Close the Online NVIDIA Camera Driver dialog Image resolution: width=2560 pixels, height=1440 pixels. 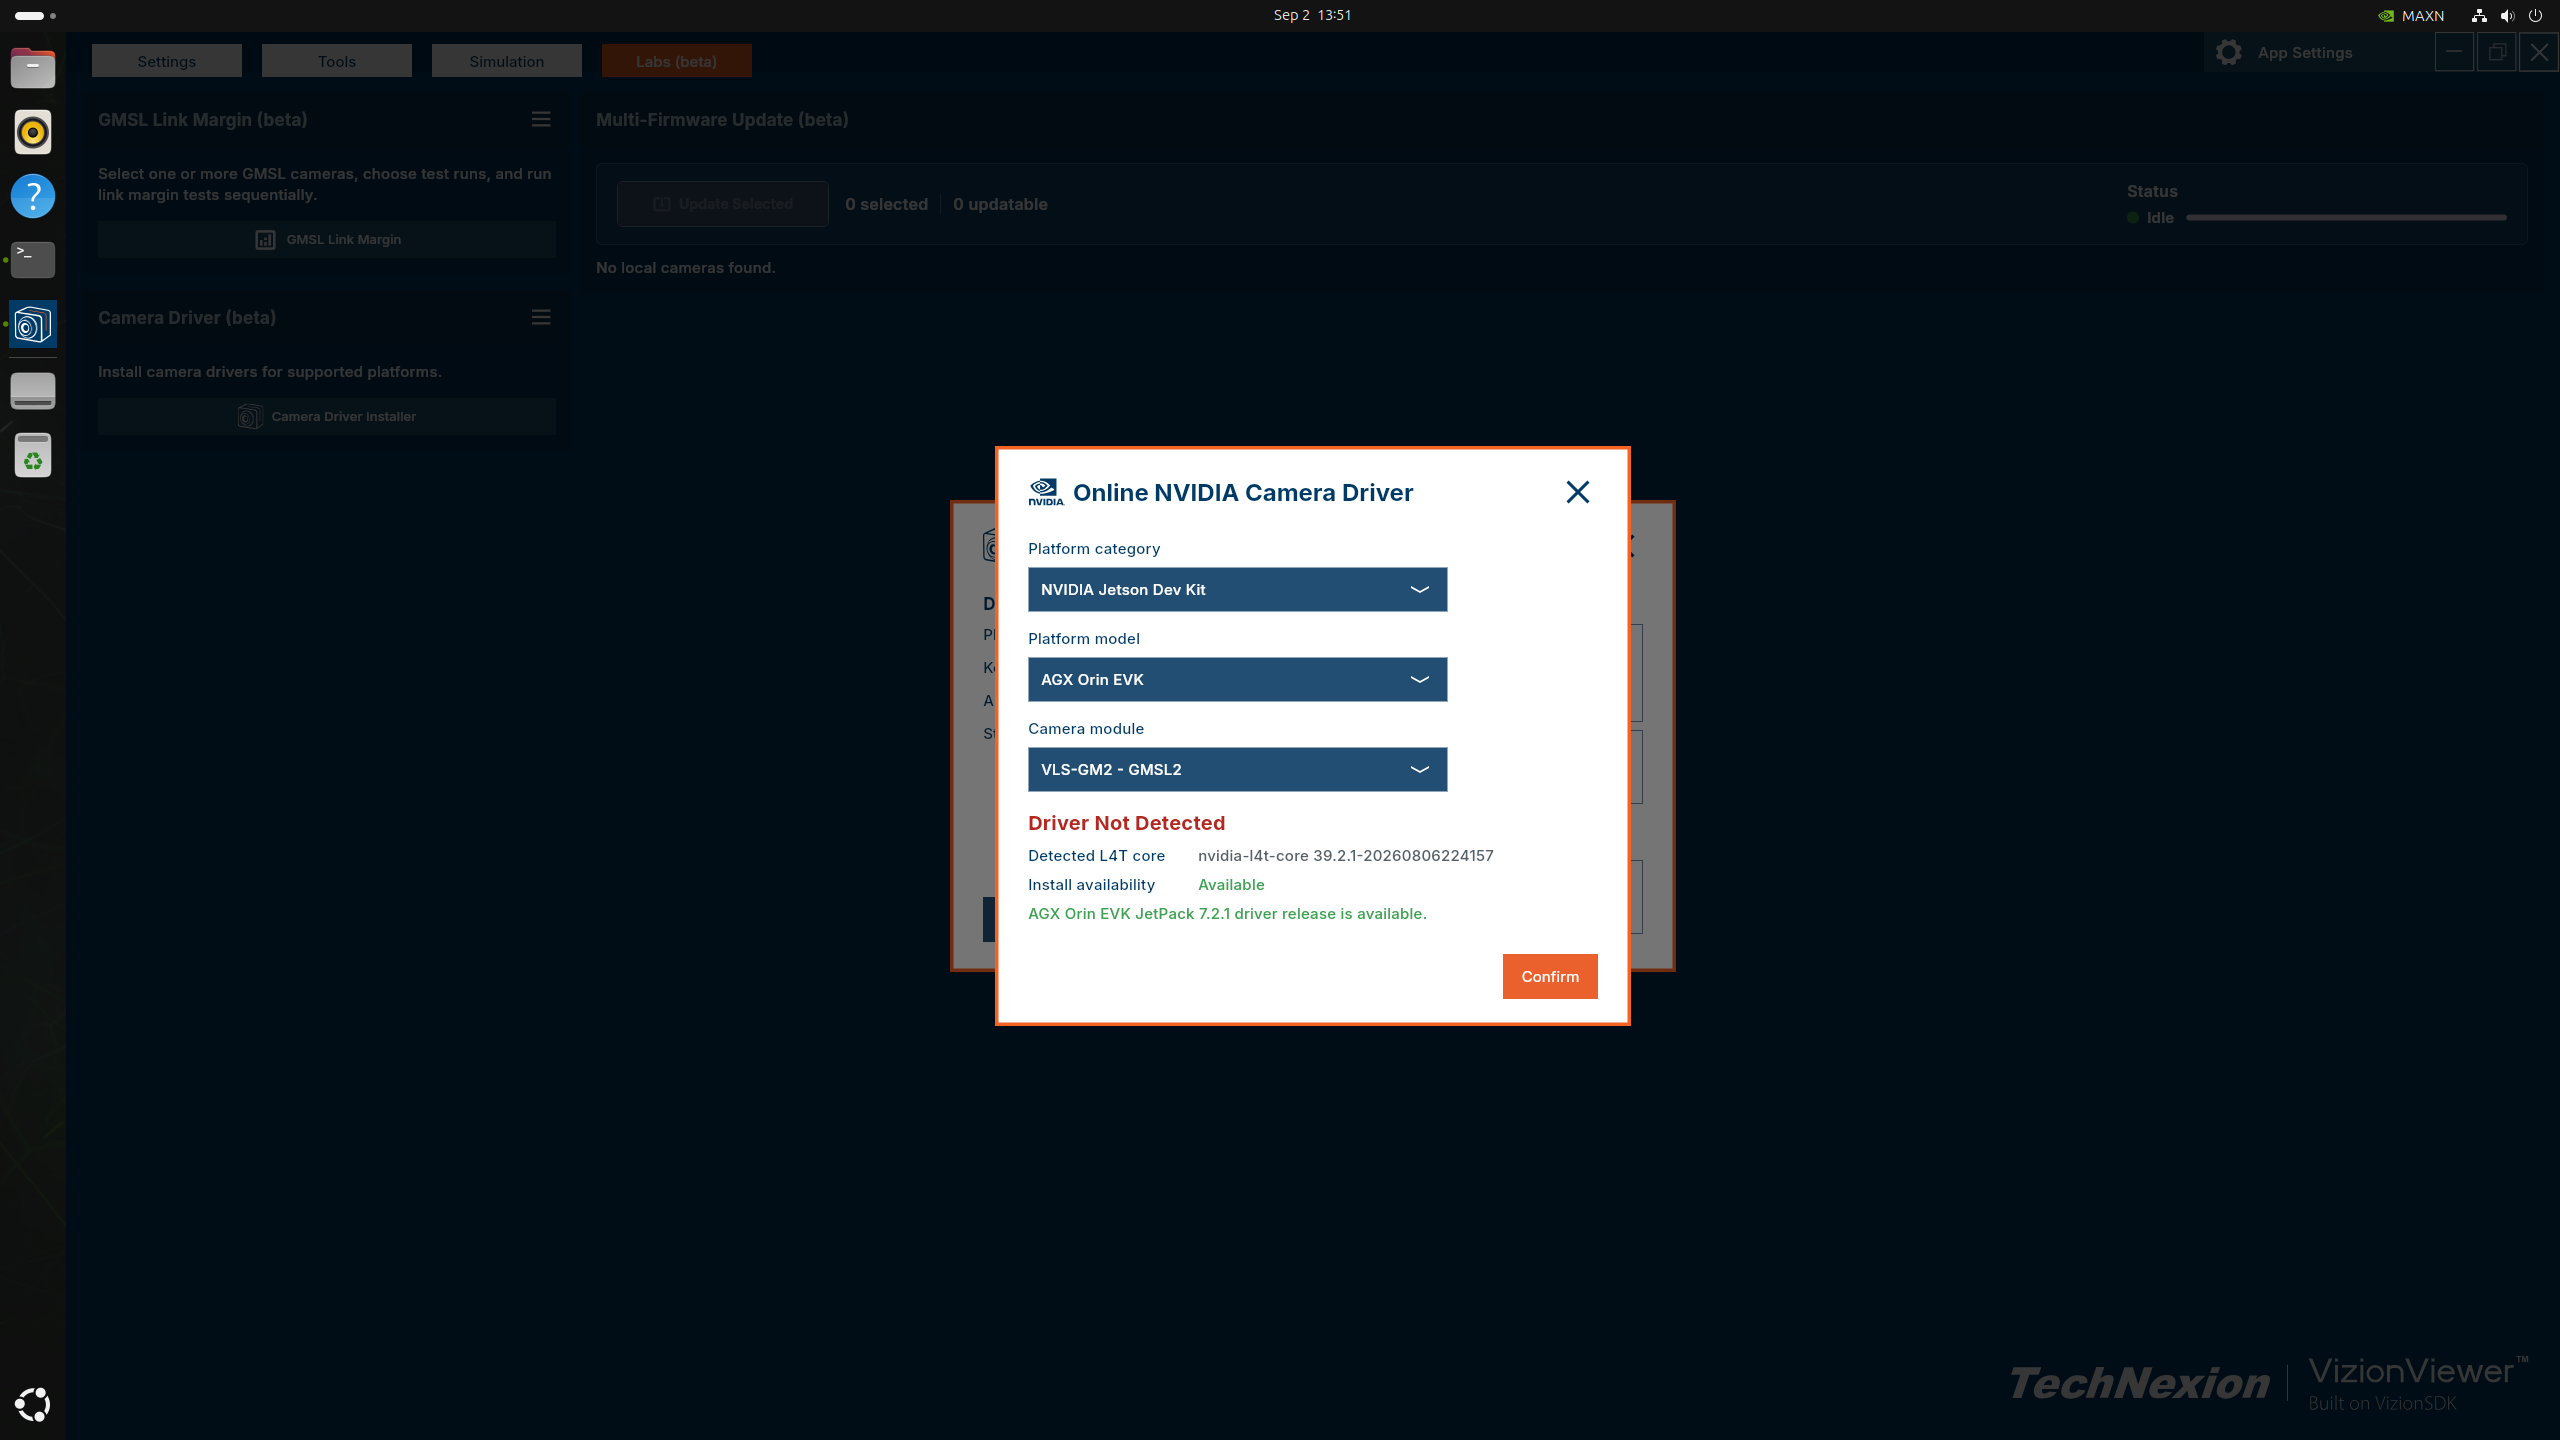[x=1577, y=492]
